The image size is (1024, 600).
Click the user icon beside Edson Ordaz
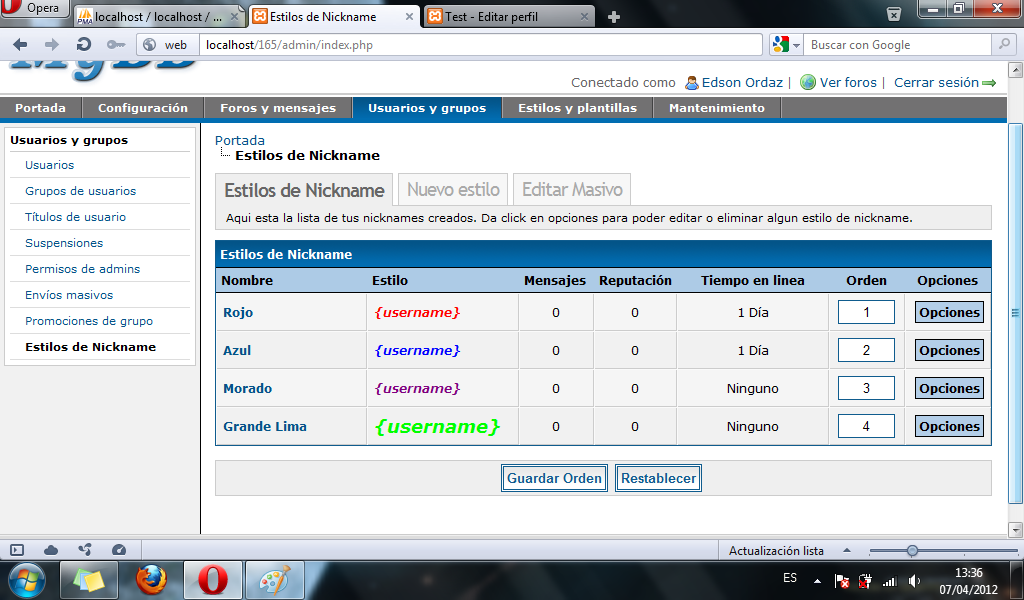692,83
